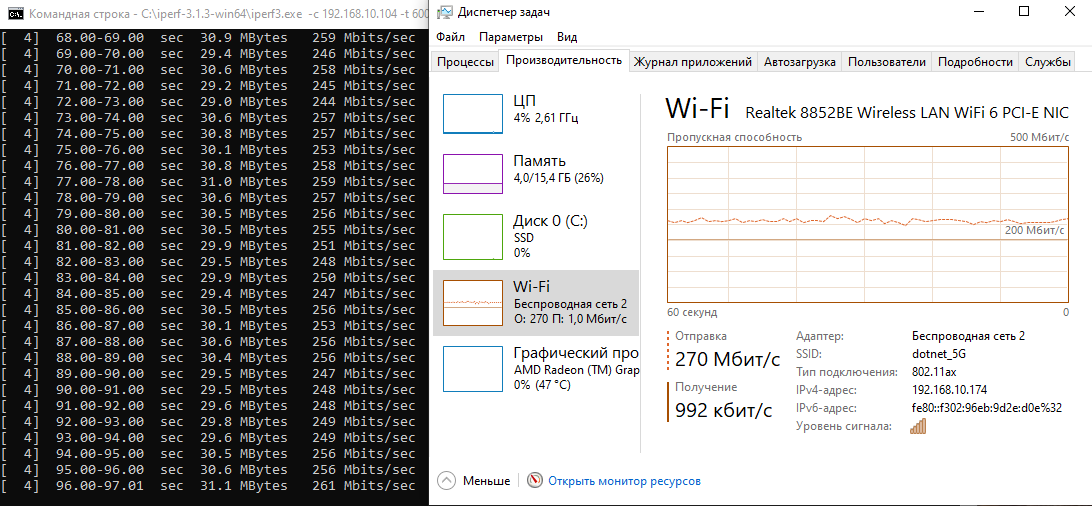Screen dimensions: 1092x506
Task: Collapse view with the Меньше arrow icon
Action: pyautogui.click(x=447, y=481)
